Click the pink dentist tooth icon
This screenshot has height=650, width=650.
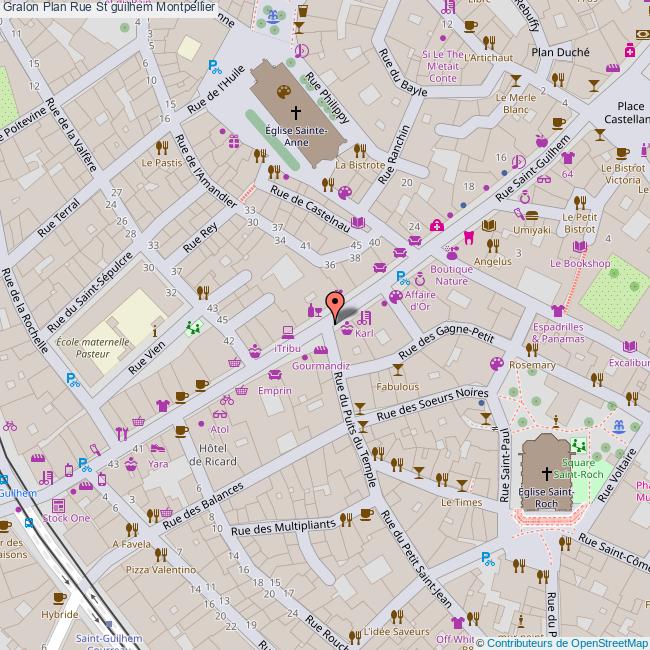467,238
